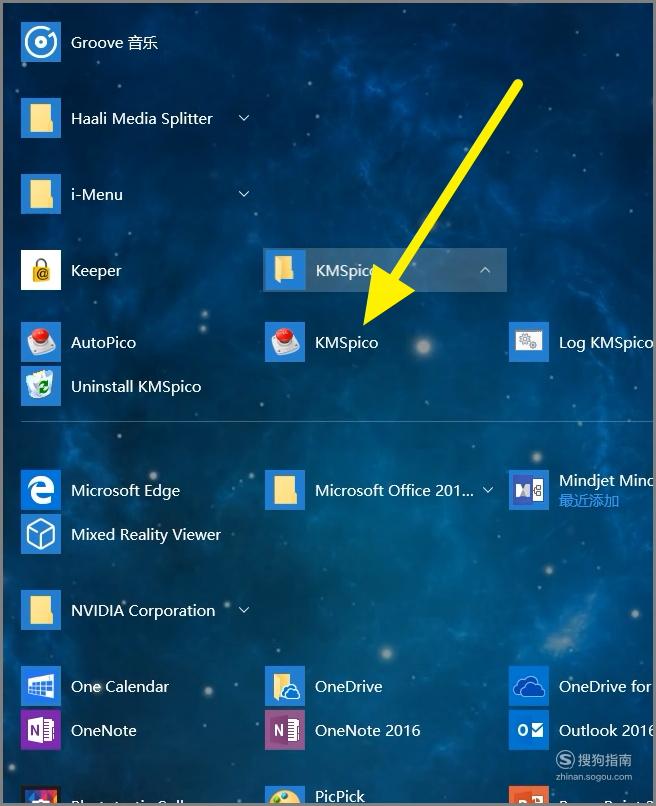656x806 pixels.
Task: Expand NVIDIA Corporation folder chevron
Action: (x=244, y=610)
